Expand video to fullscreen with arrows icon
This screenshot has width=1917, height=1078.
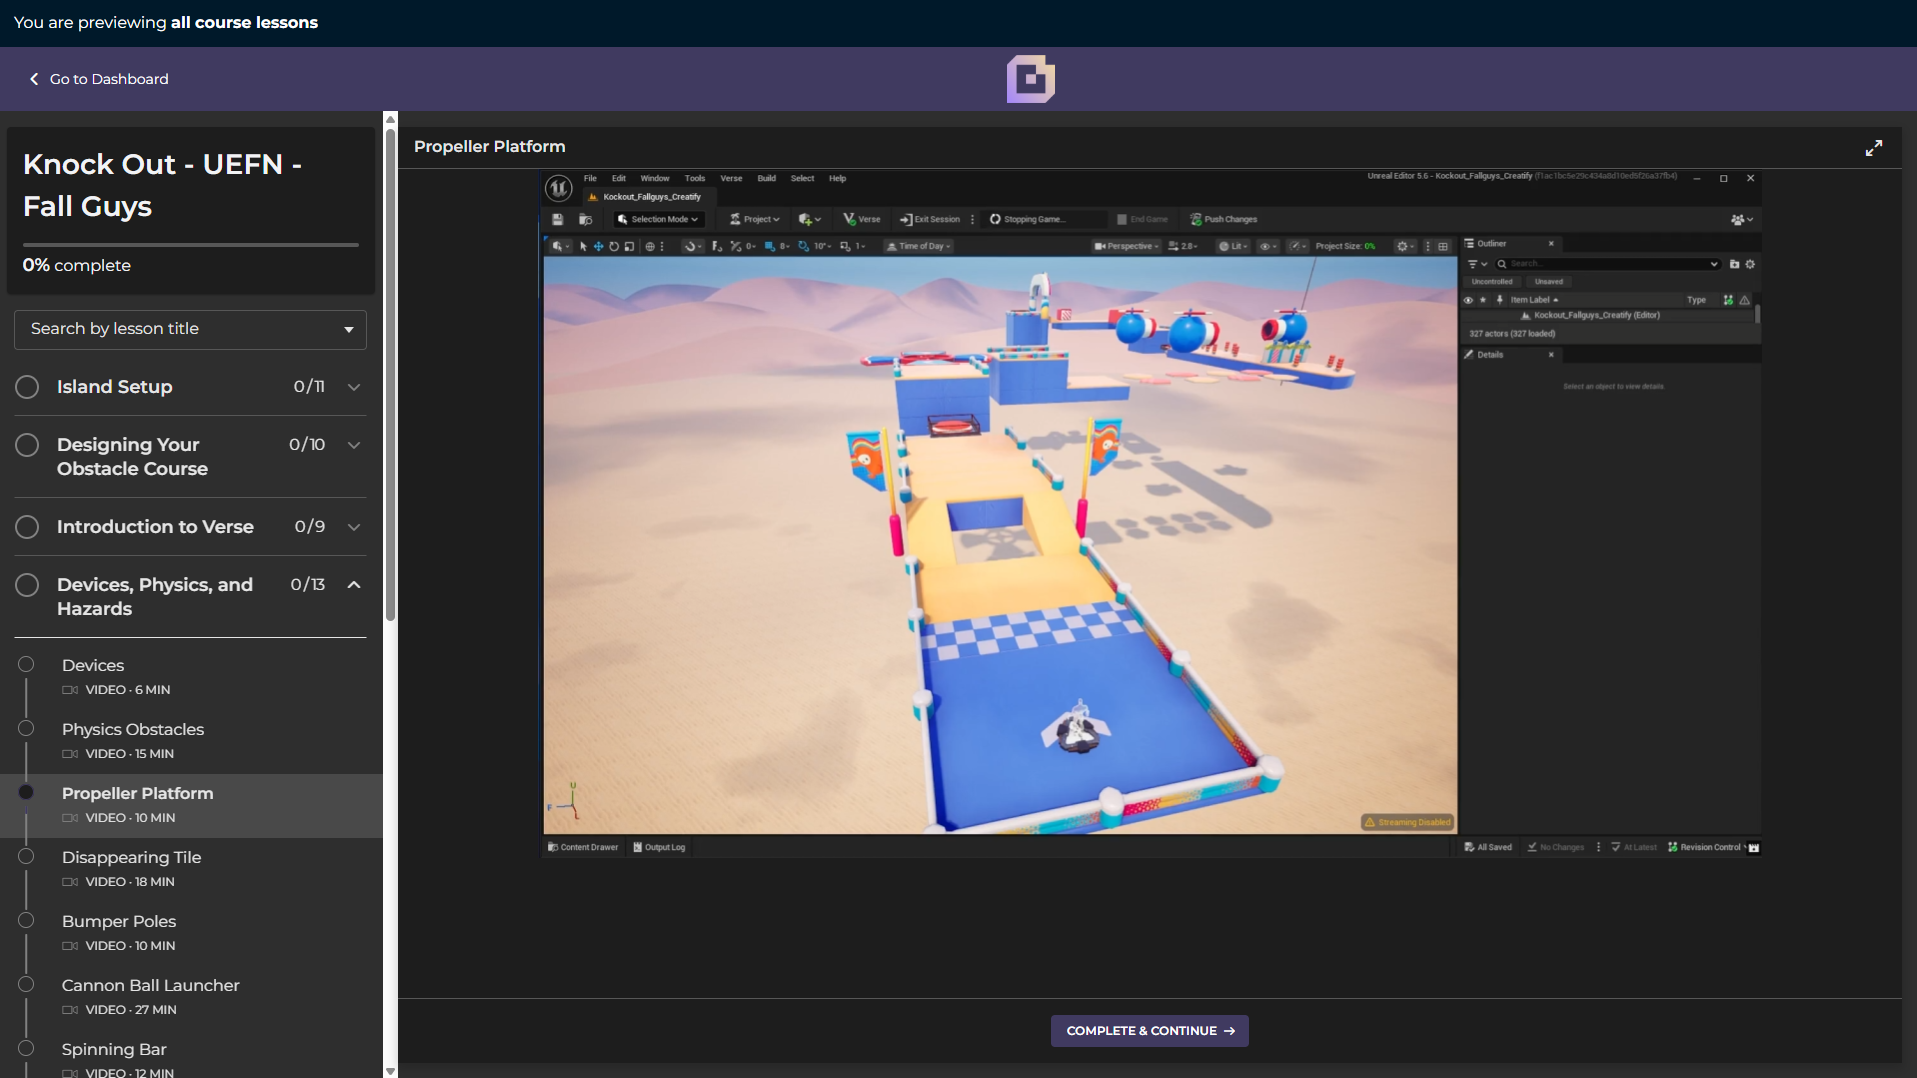(1874, 148)
